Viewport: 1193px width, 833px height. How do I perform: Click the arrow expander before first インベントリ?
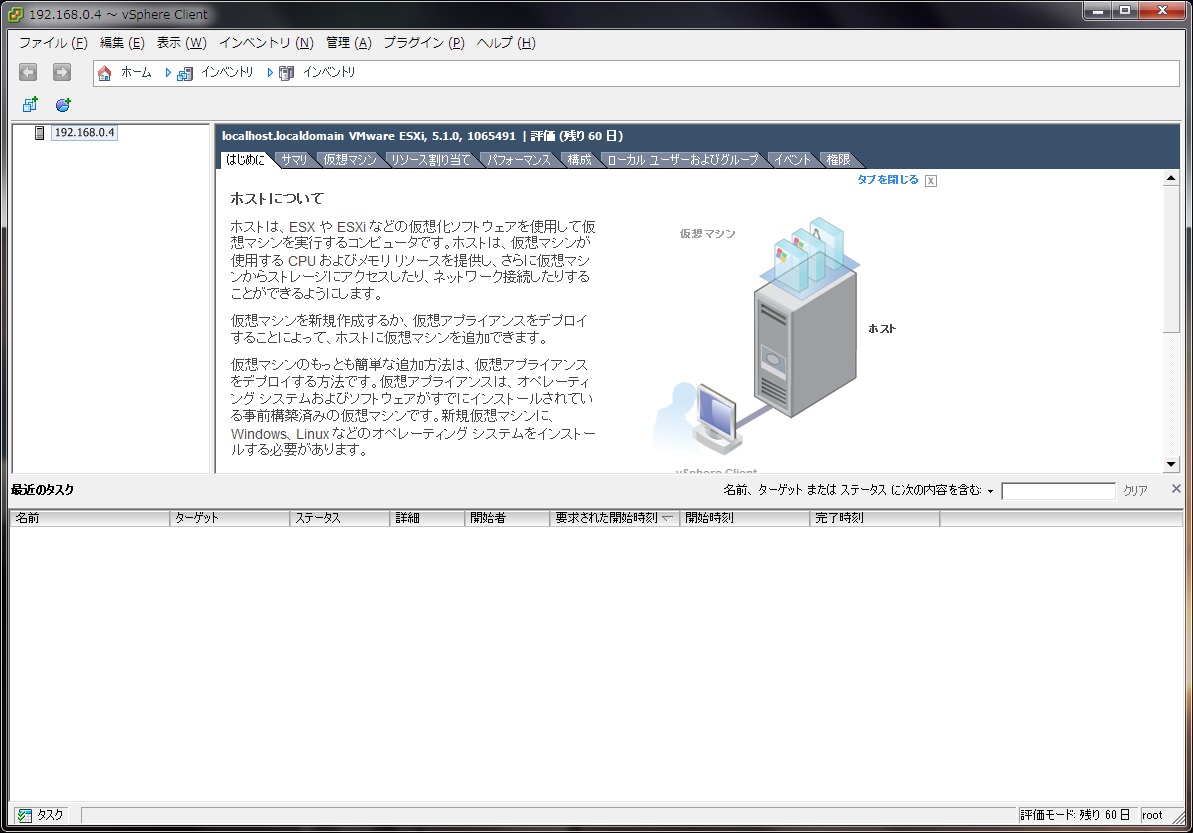pyautogui.click(x=168, y=73)
